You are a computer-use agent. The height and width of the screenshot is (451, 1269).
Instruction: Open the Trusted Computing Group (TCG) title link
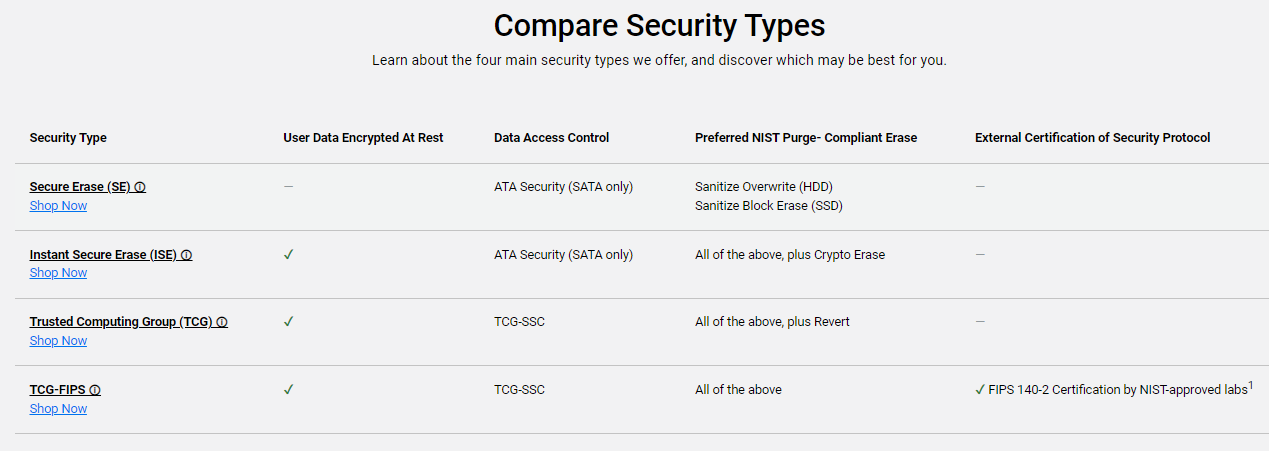click(121, 322)
